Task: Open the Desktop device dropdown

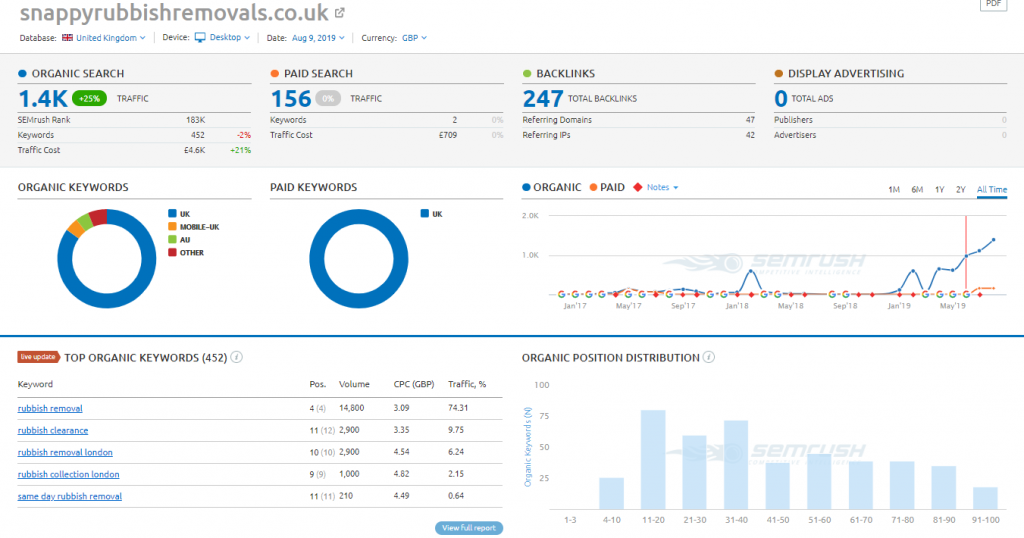Action: point(229,37)
